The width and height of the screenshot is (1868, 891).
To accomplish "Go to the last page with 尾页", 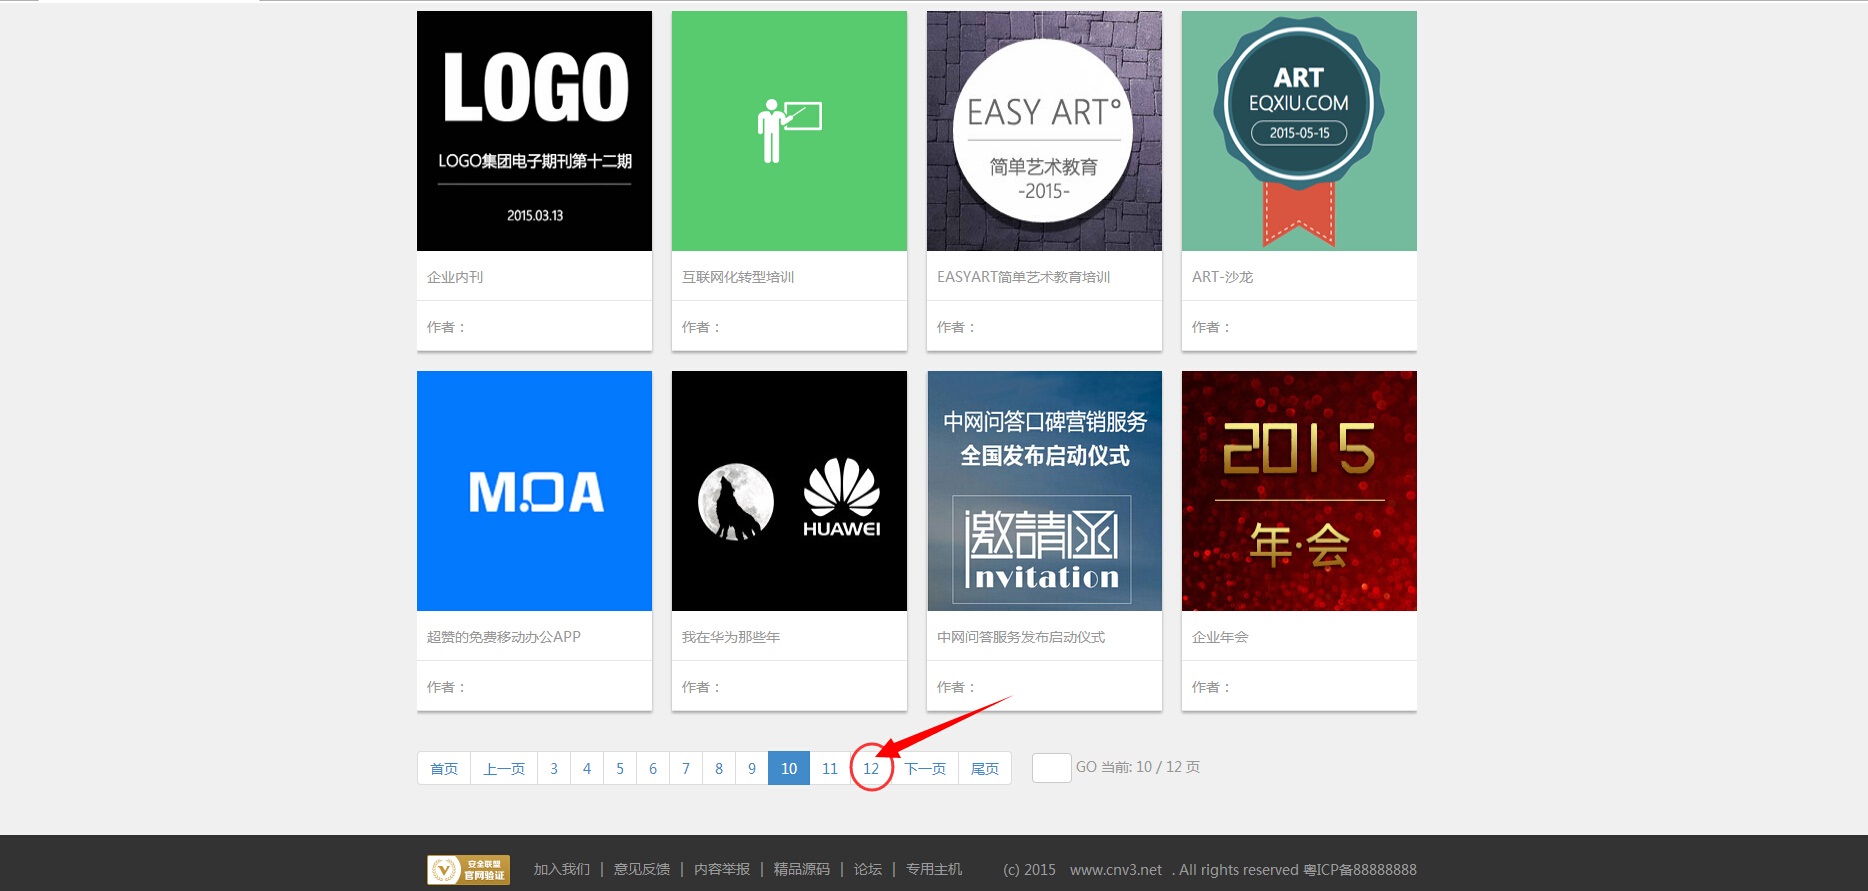I will (985, 768).
